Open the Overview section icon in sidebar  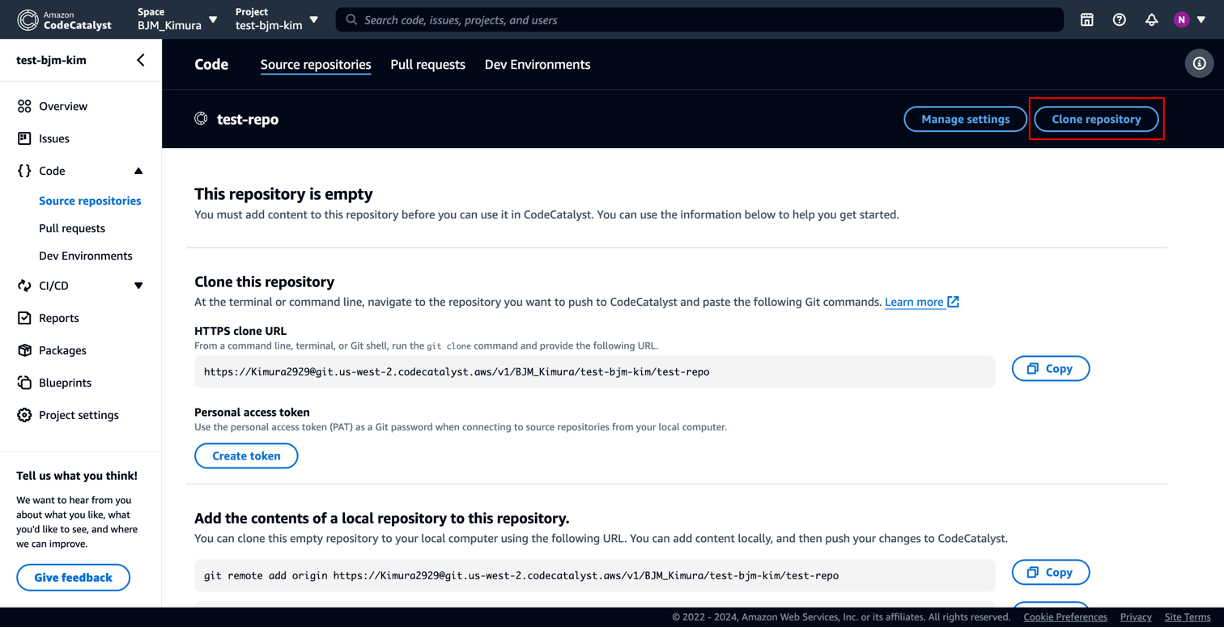tap(22, 106)
